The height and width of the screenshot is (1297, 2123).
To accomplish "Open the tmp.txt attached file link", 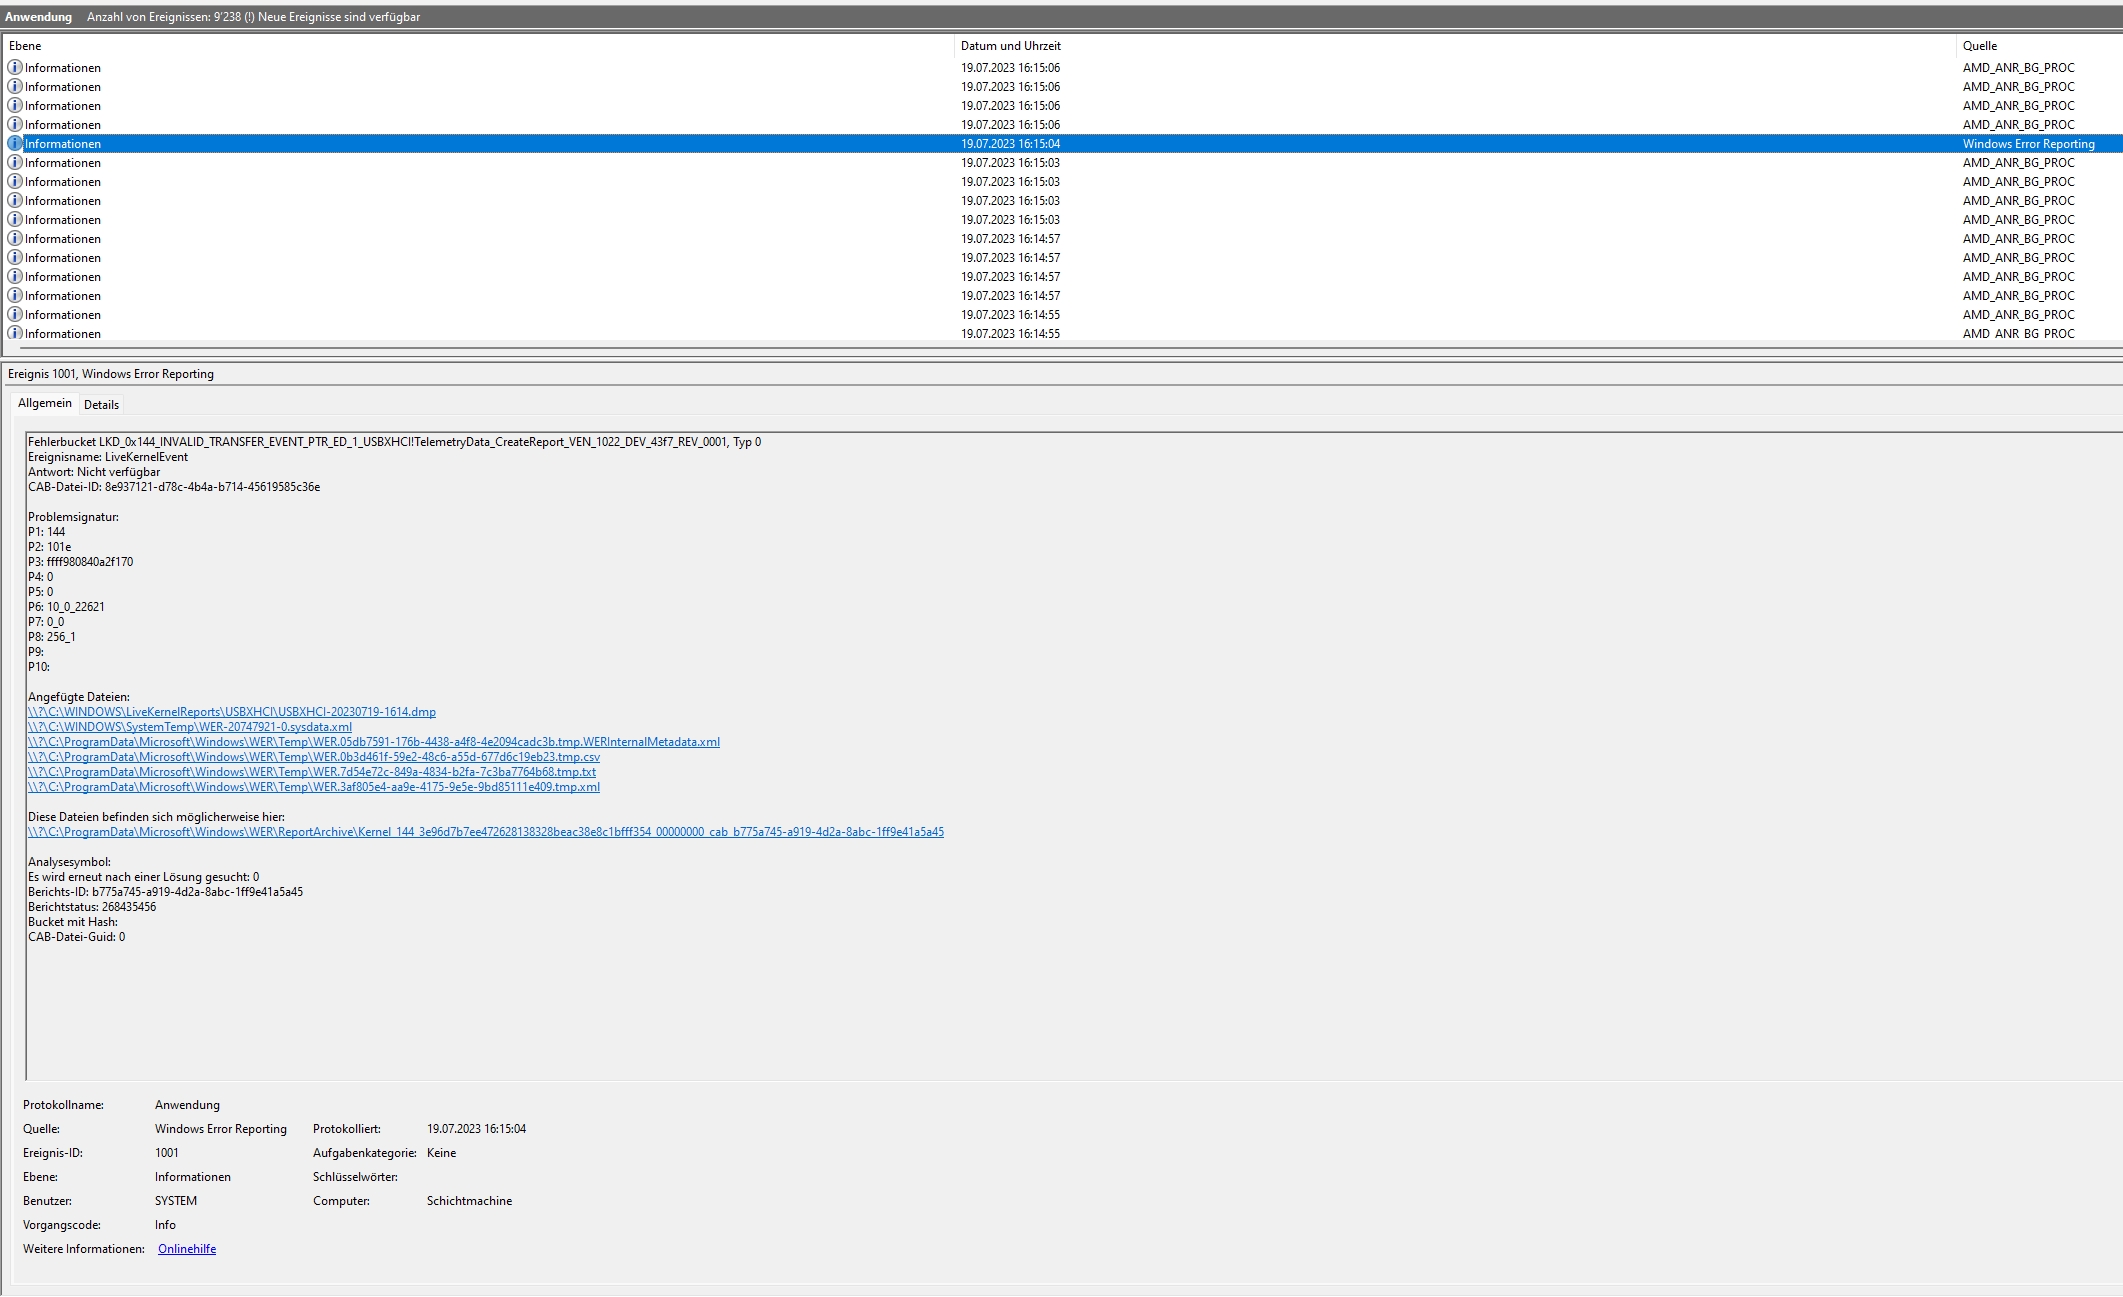I will 312,772.
